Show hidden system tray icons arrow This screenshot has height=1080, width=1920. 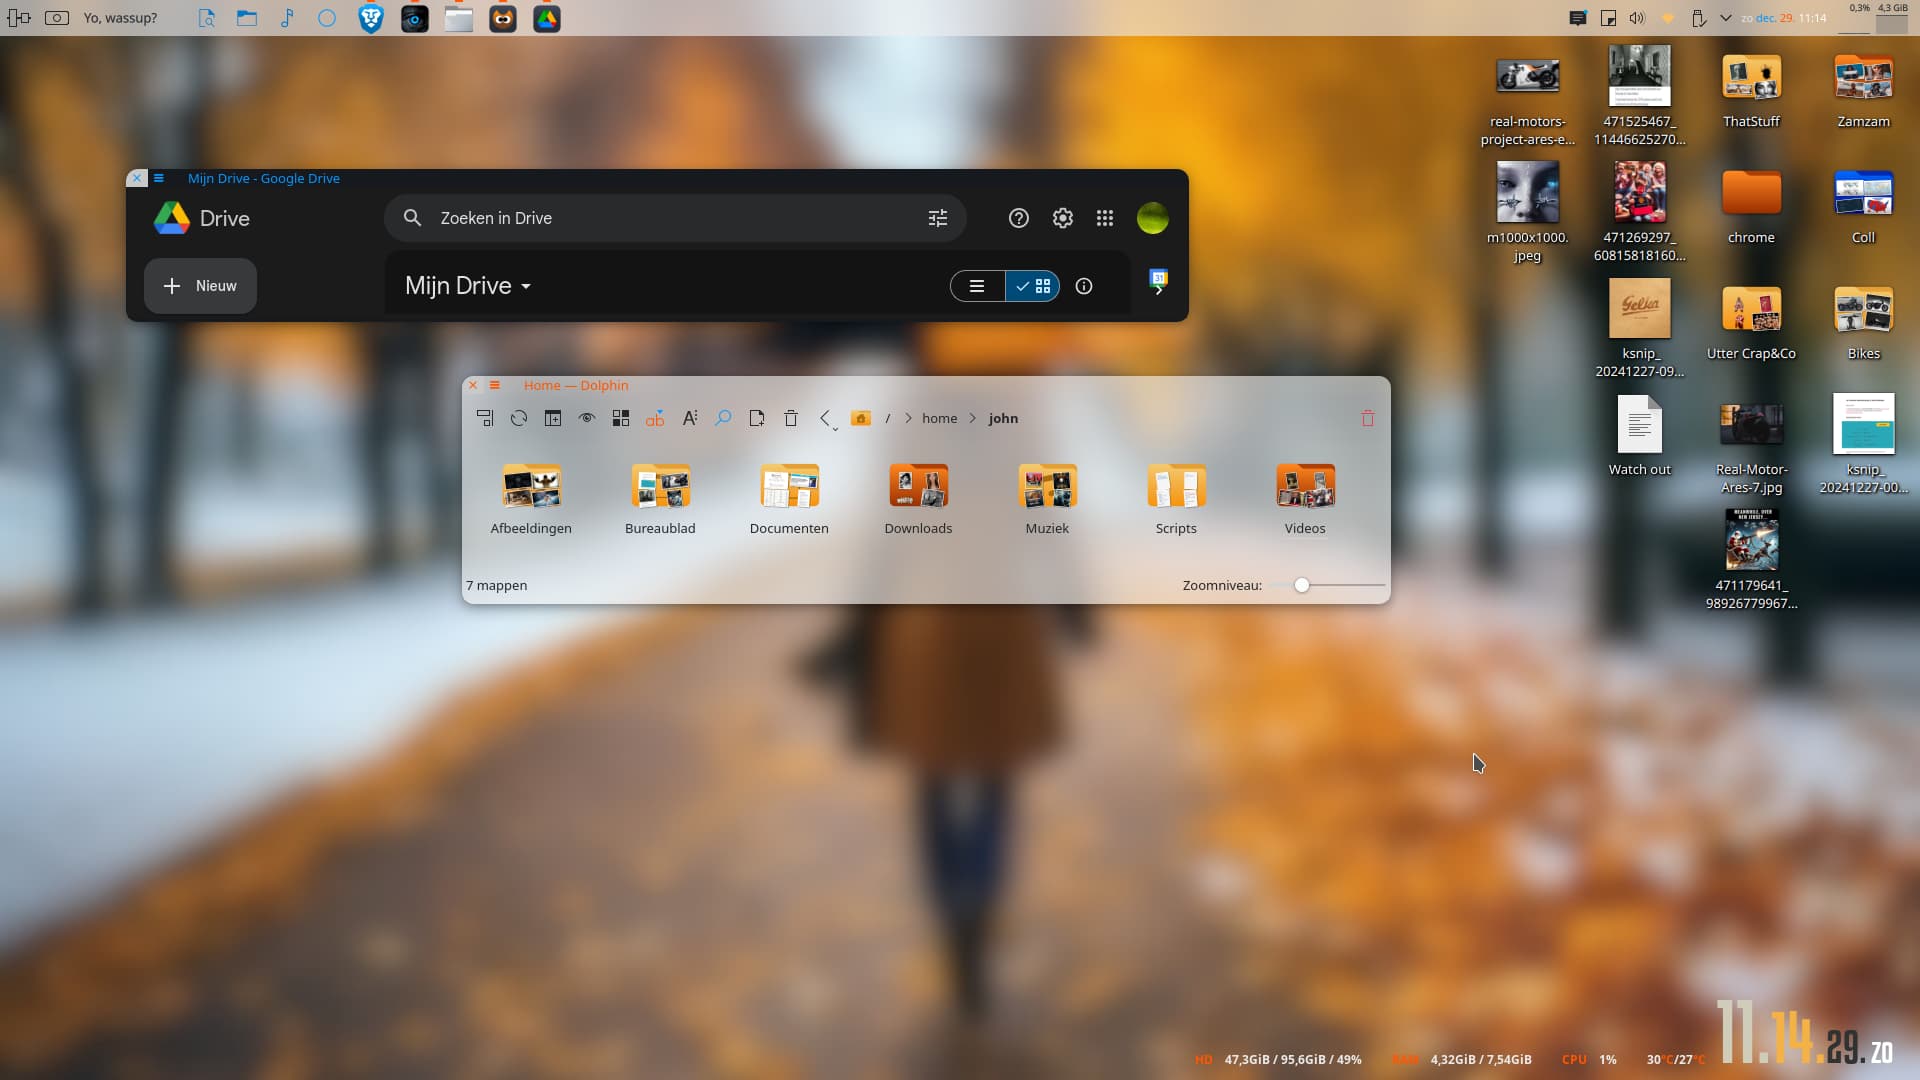(x=1726, y=18)
